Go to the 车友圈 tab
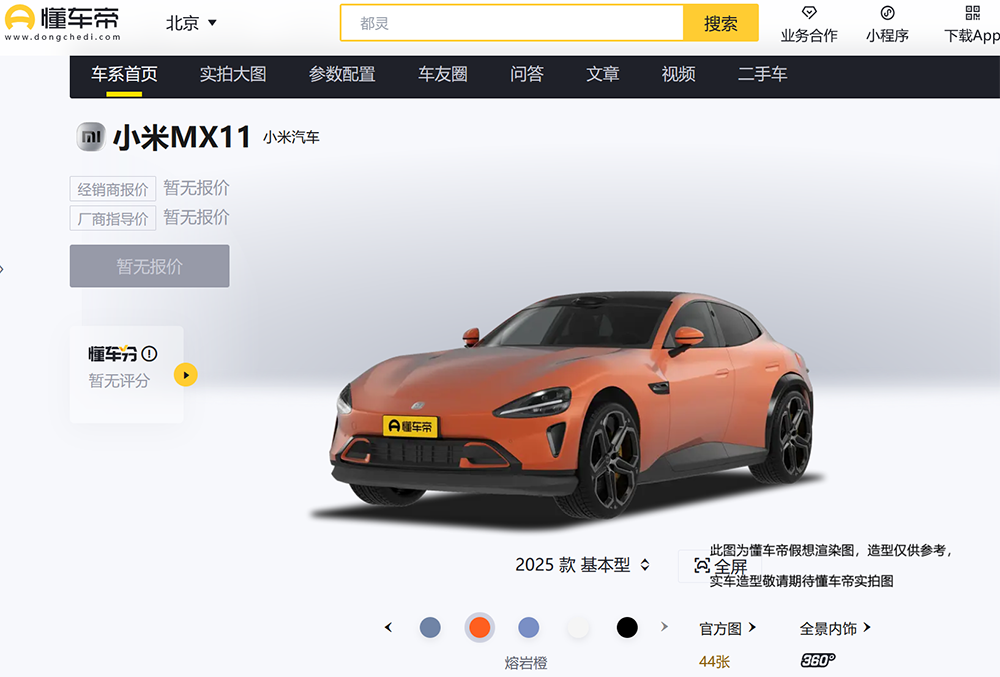 443,74
